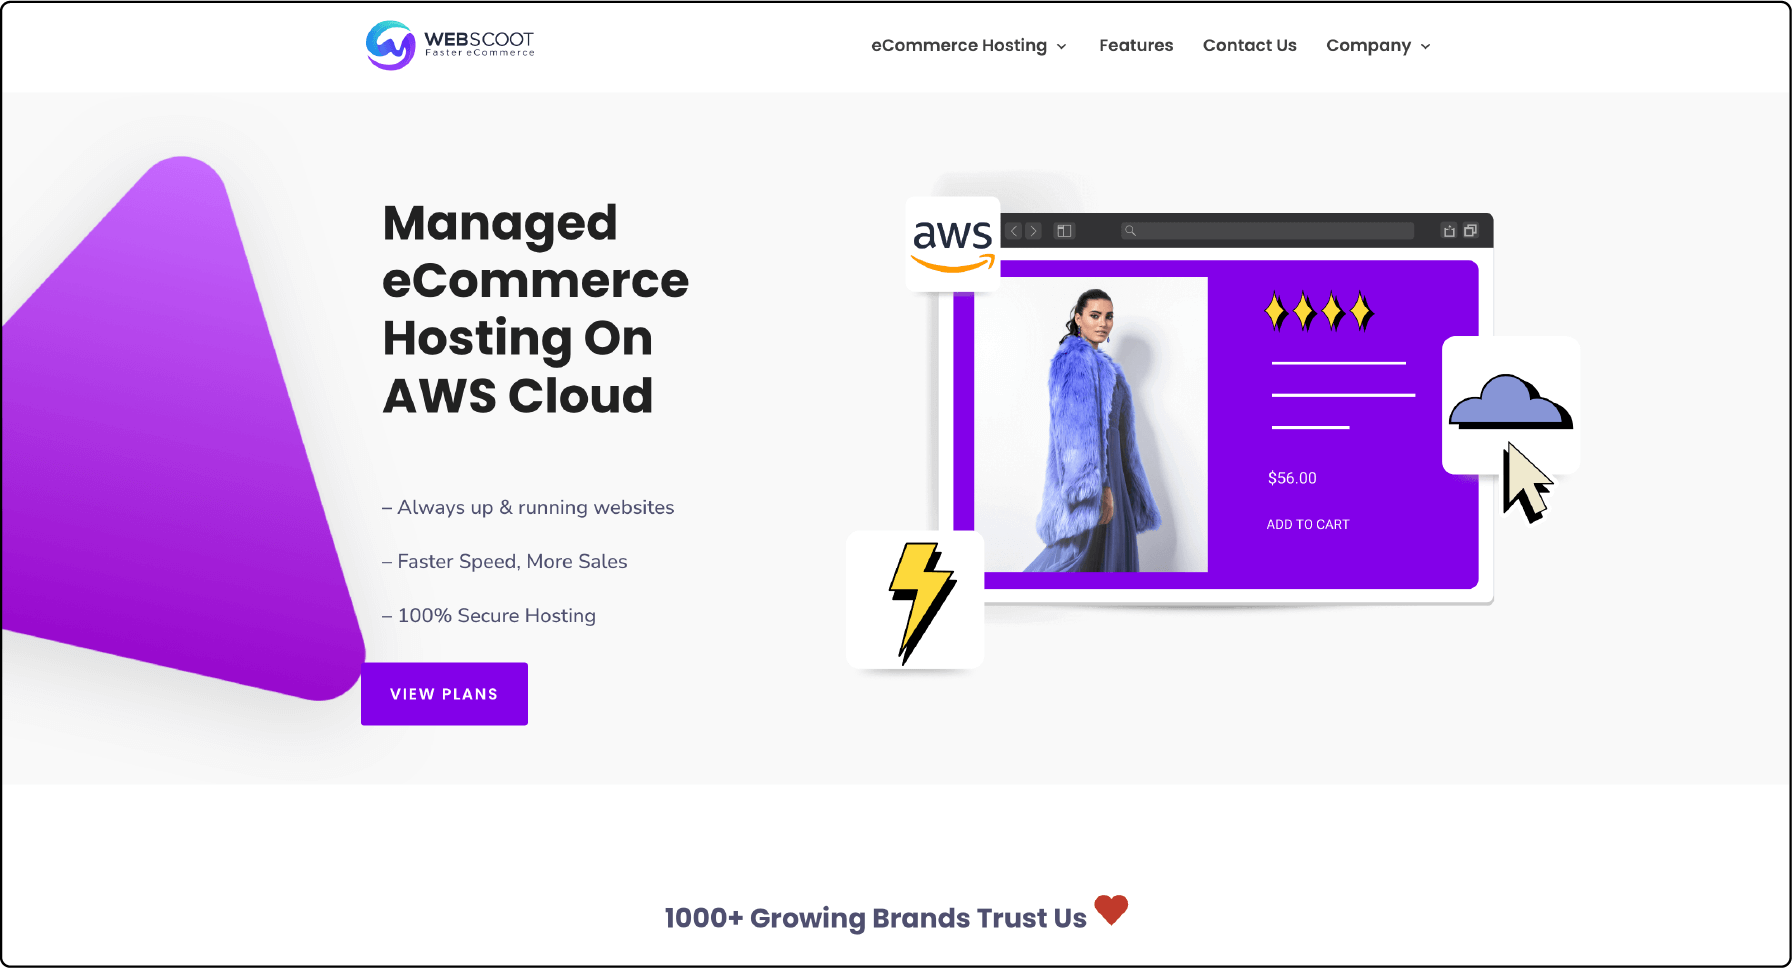Click the mouse cursor illustration
This screenshot has width=1792, height=968.
click(x=1527, y=483)
